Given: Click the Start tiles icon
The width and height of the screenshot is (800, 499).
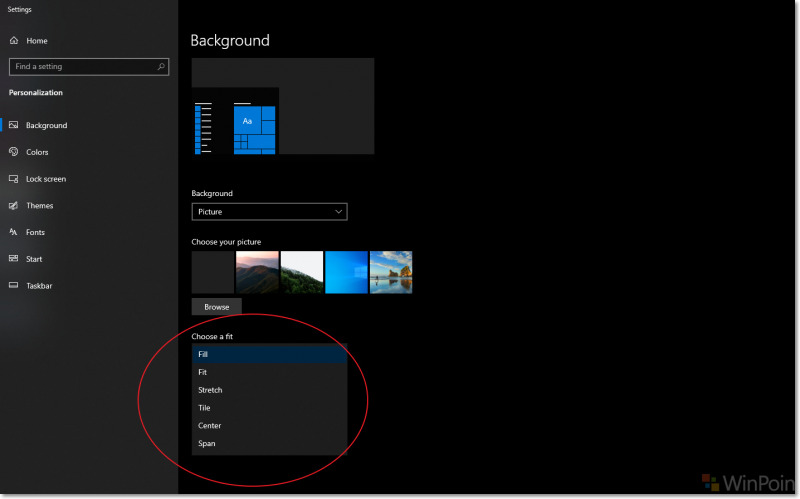Looking at the screenshot, I should point(14,259).
